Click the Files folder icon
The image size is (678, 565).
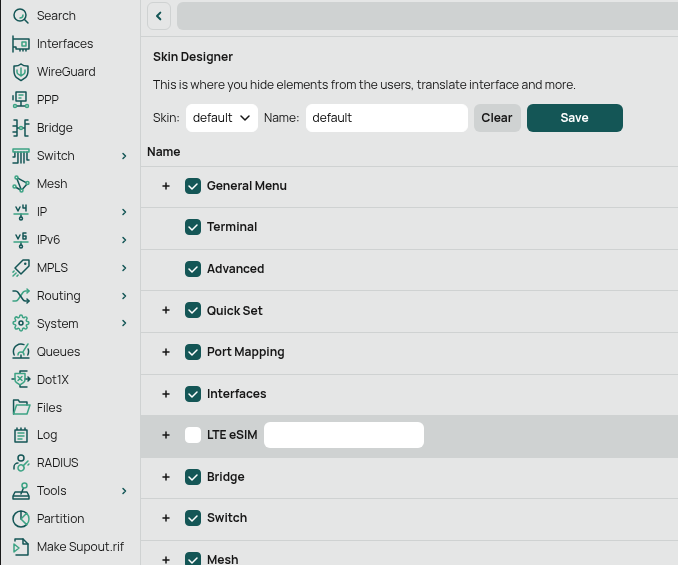20,408
